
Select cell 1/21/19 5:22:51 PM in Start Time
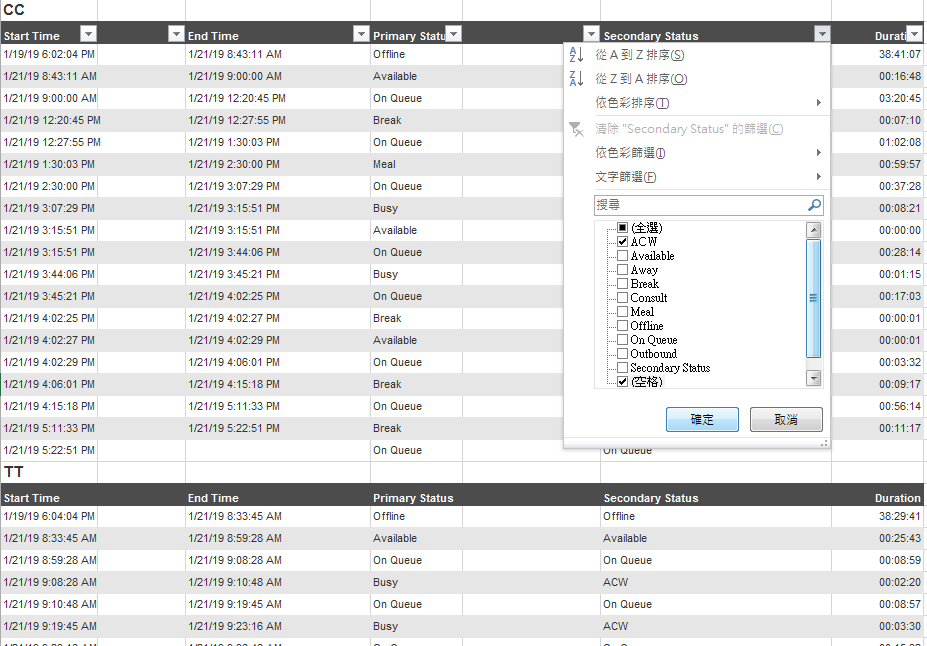tap(48, 450)
